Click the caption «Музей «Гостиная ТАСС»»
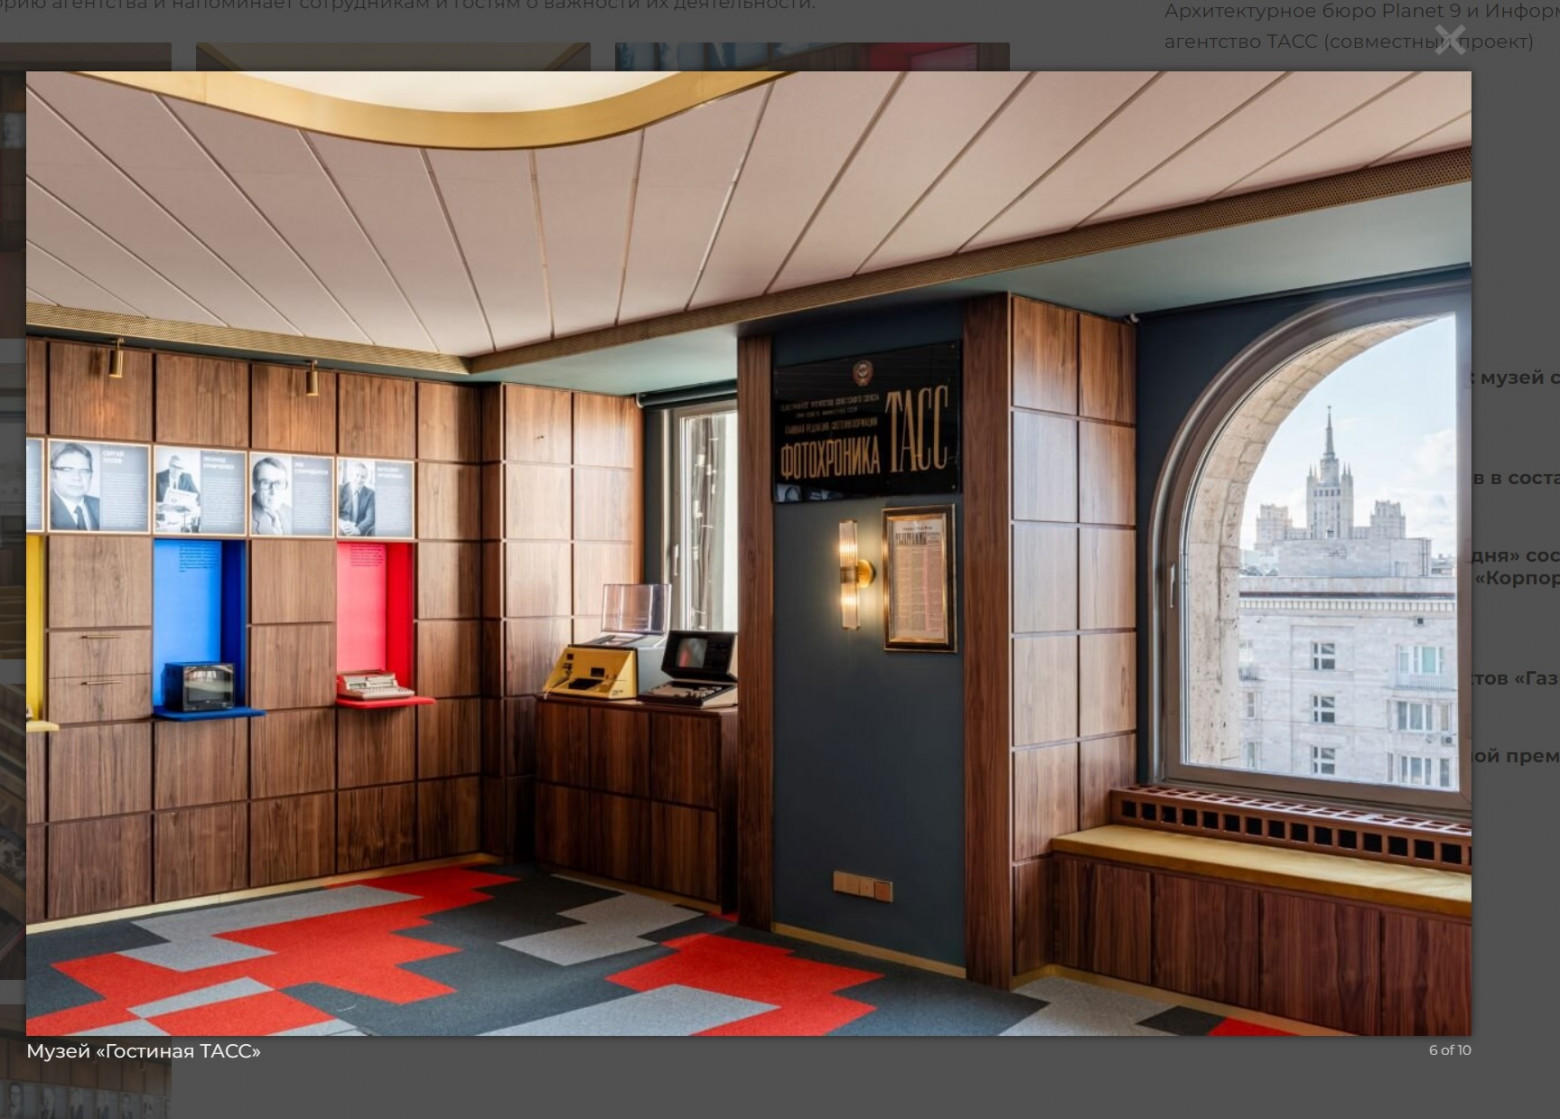1560x1119 pixels. pyautogui.click(x=143, y=1051)
